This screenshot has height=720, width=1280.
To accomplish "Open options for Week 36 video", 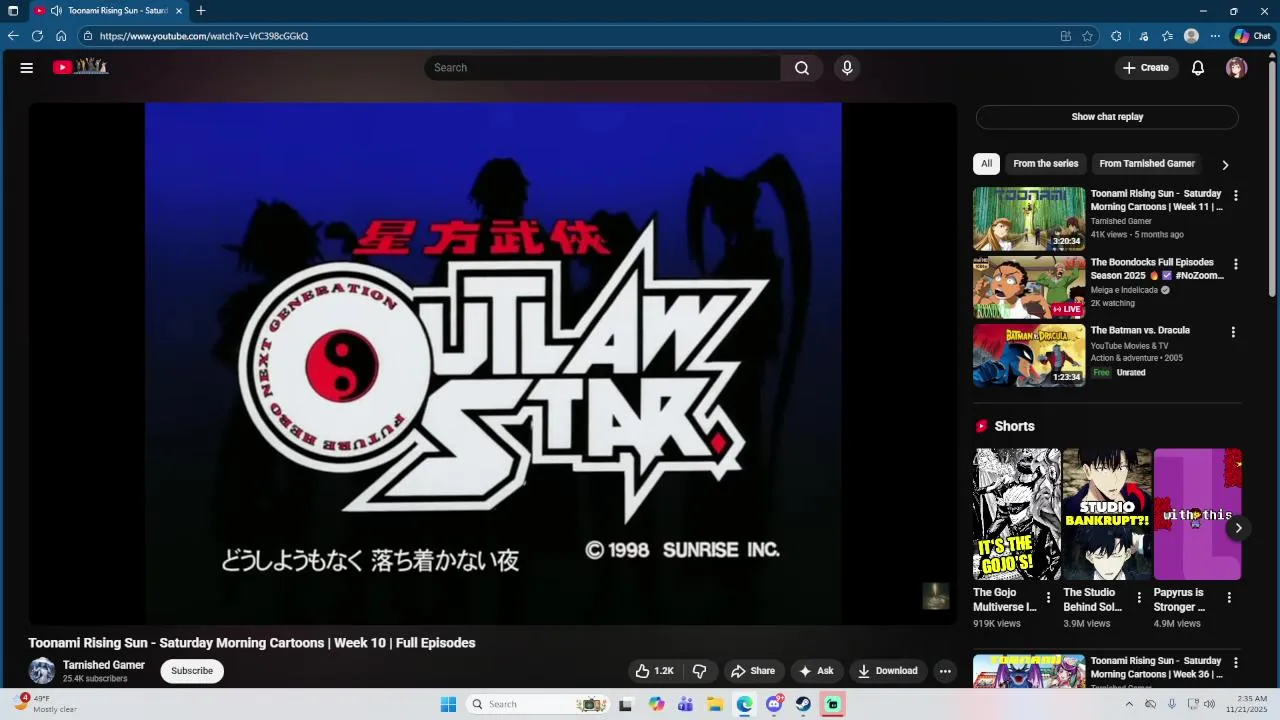I will (x=1236, y=663).
